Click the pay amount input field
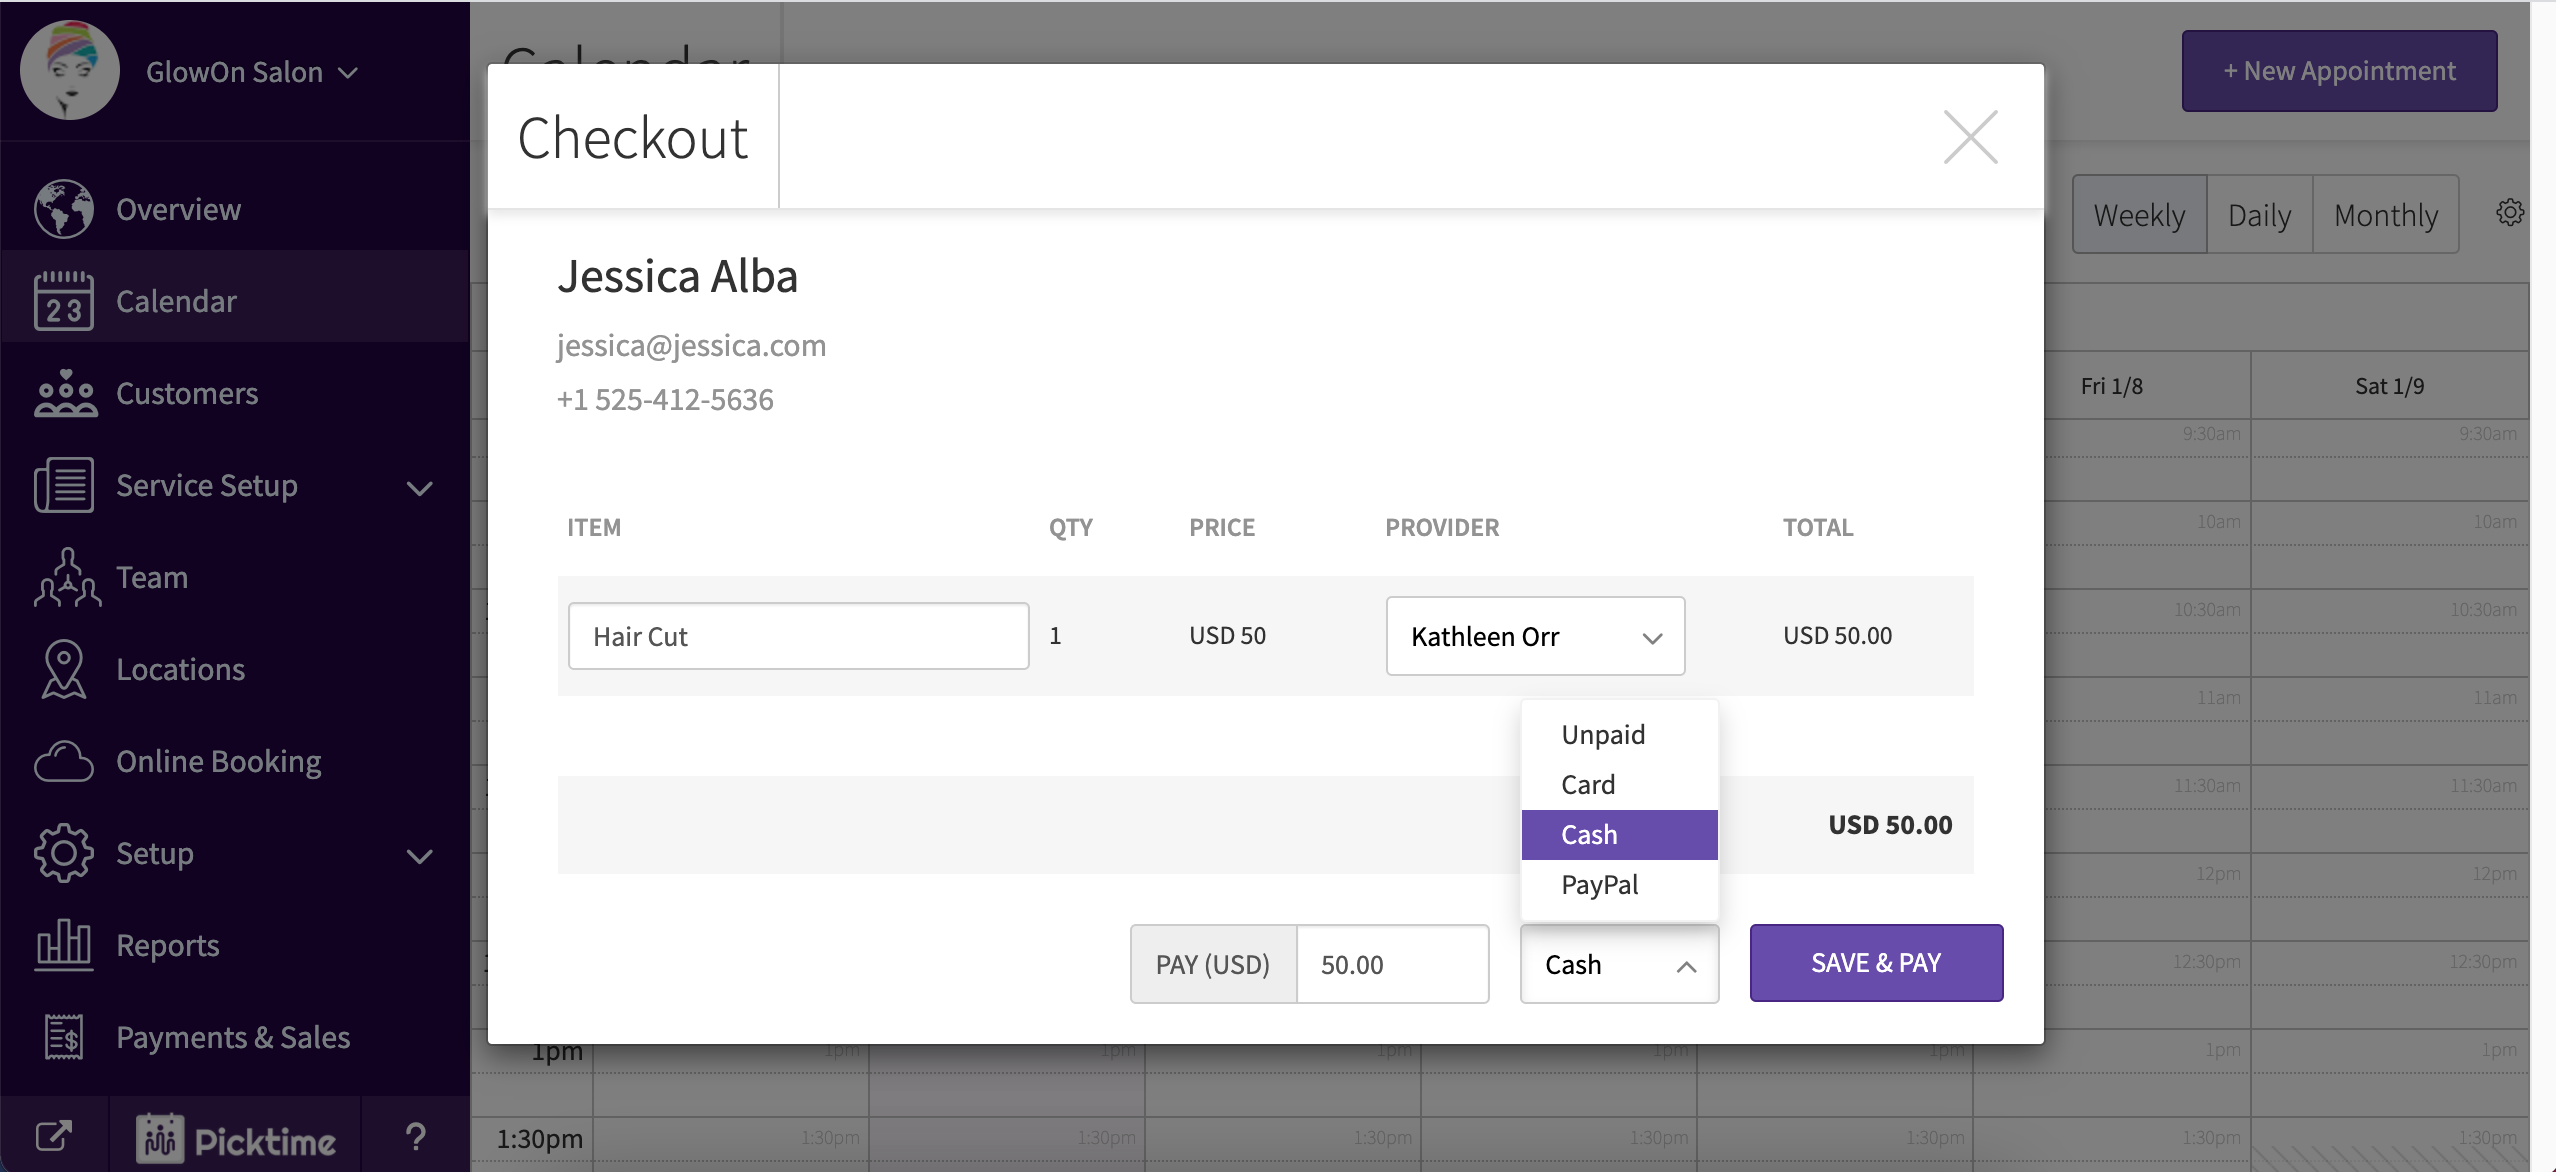This screenshot has width=2556, height=1172. tap(1391, 965)
